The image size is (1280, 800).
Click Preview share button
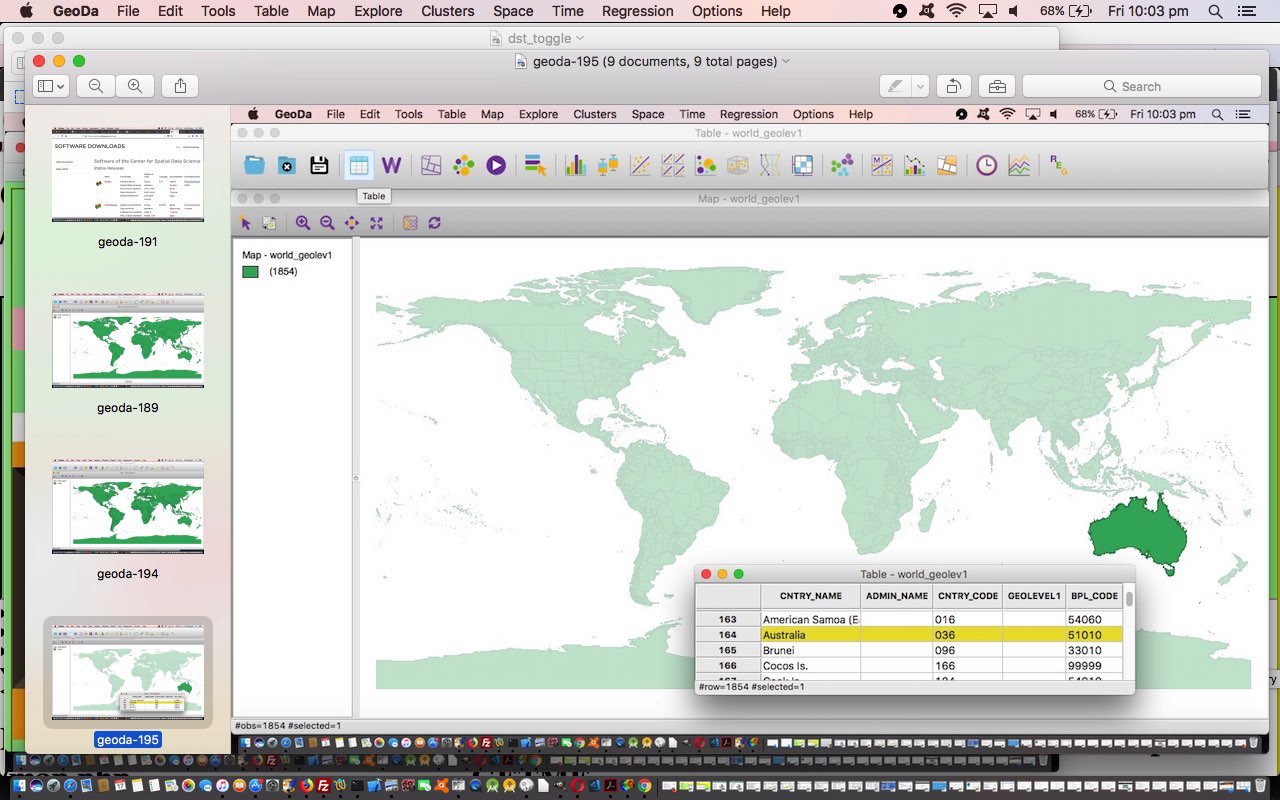180,86
